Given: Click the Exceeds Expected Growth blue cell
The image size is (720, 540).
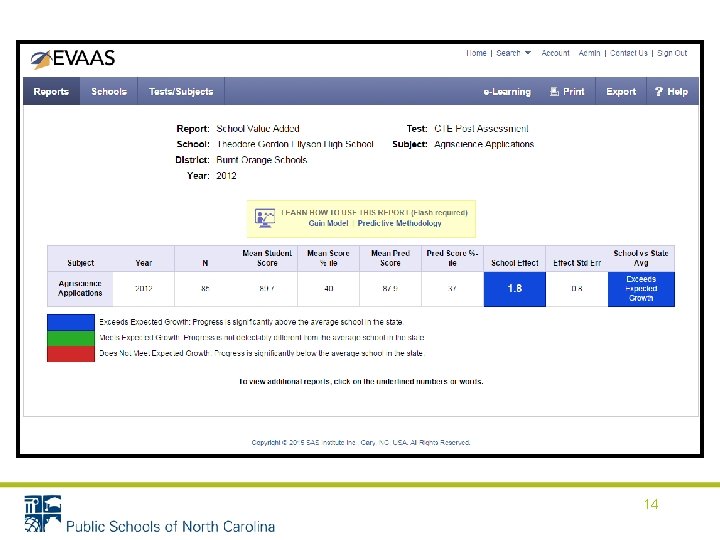Looking at the screenshot, I should click(641, 289).
